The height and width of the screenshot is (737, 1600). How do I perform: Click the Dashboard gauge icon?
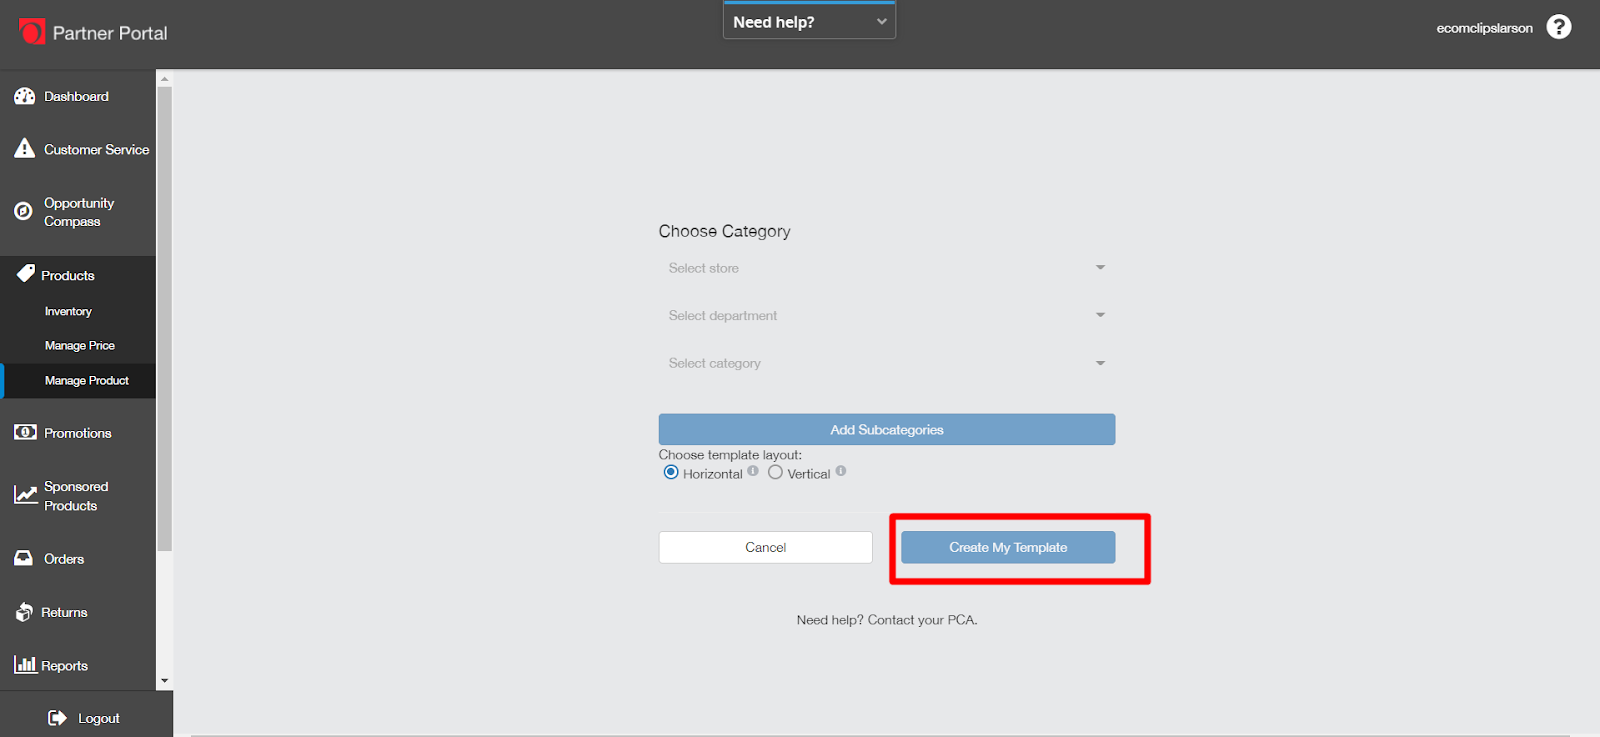(x=25, y=96)
